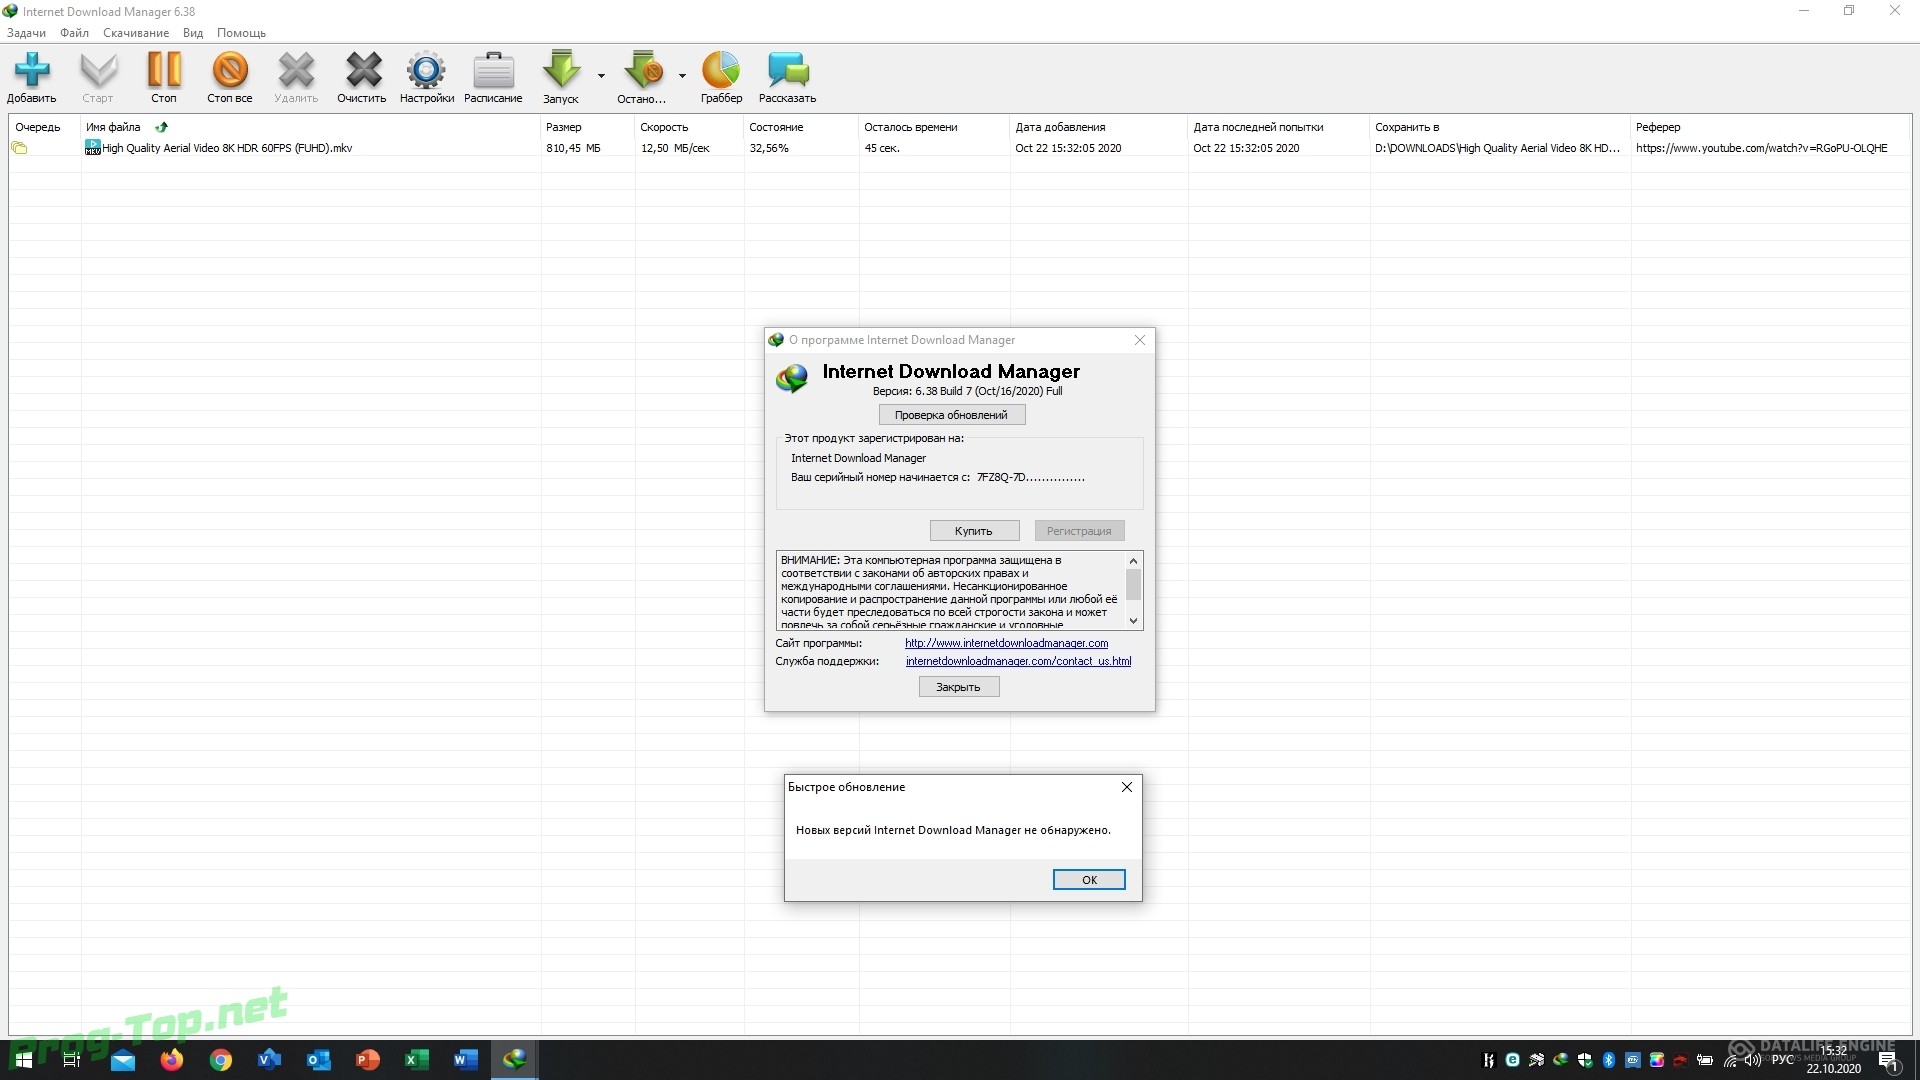Click the Bluetooth tray icon
1920x1080 pixels.
coord(1609,1060)
